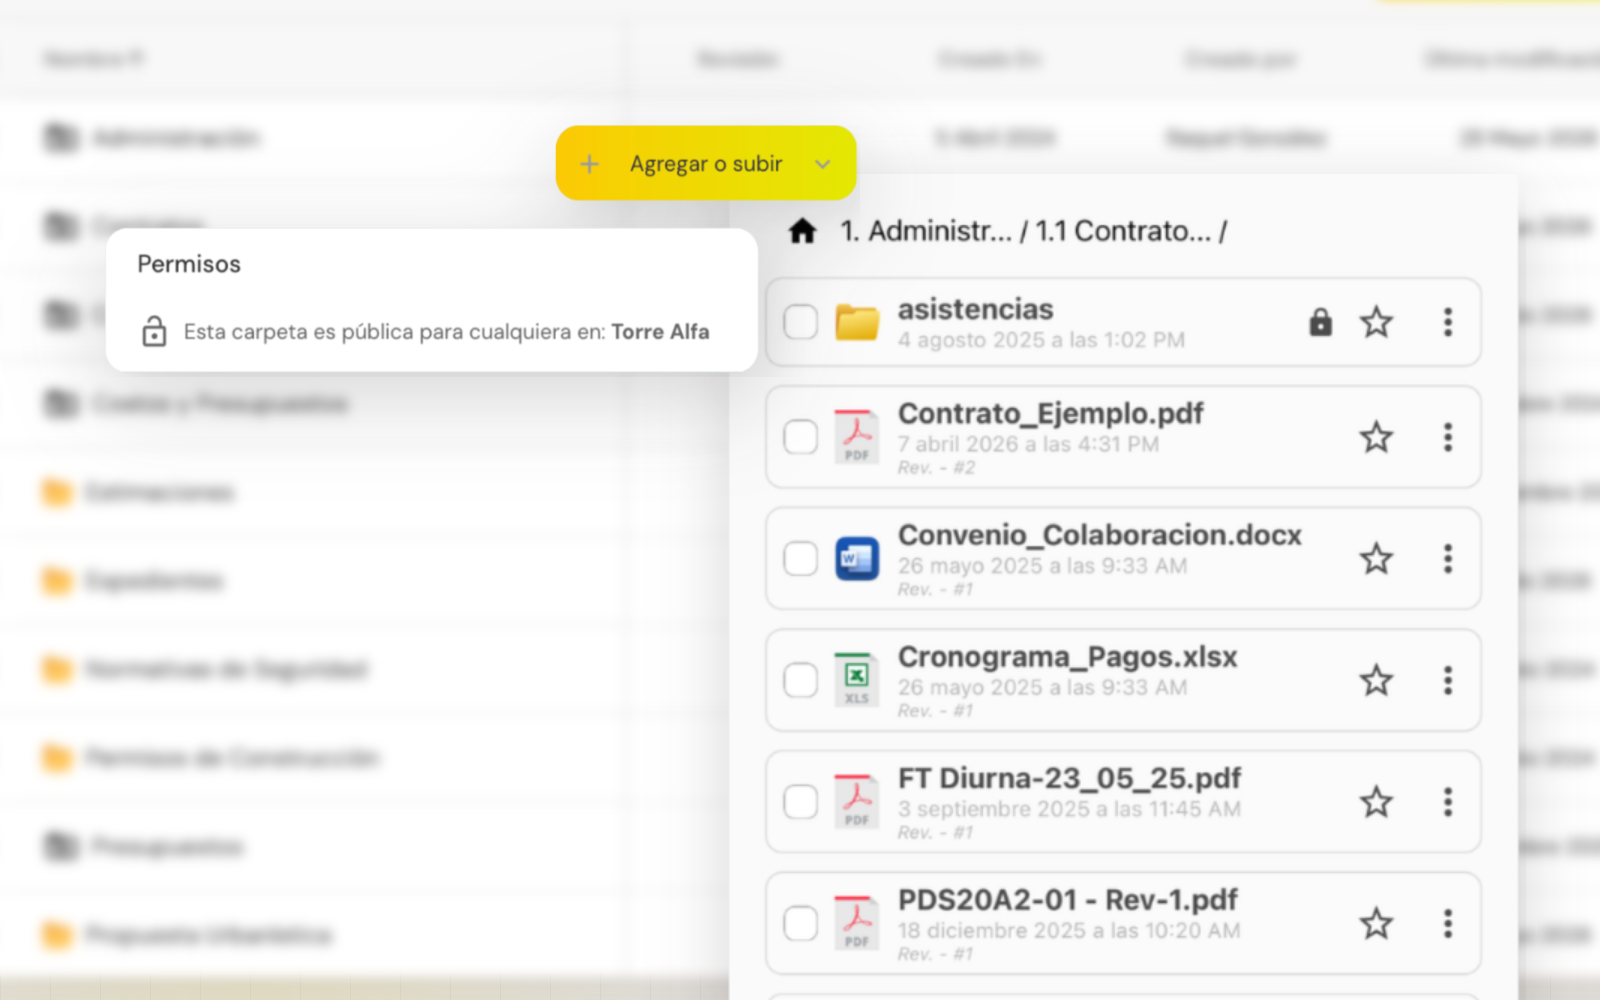Star PDS20A2-01 - Rev-1.pdf as favorite
1600x1000 pixels.
(x=1376, y=923)
